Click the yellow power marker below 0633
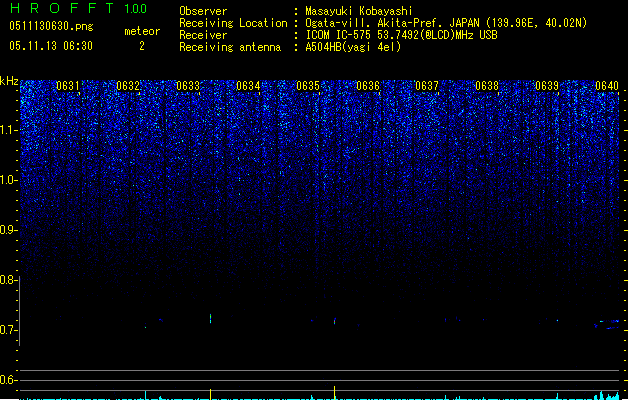 click(x=210, y=394)
